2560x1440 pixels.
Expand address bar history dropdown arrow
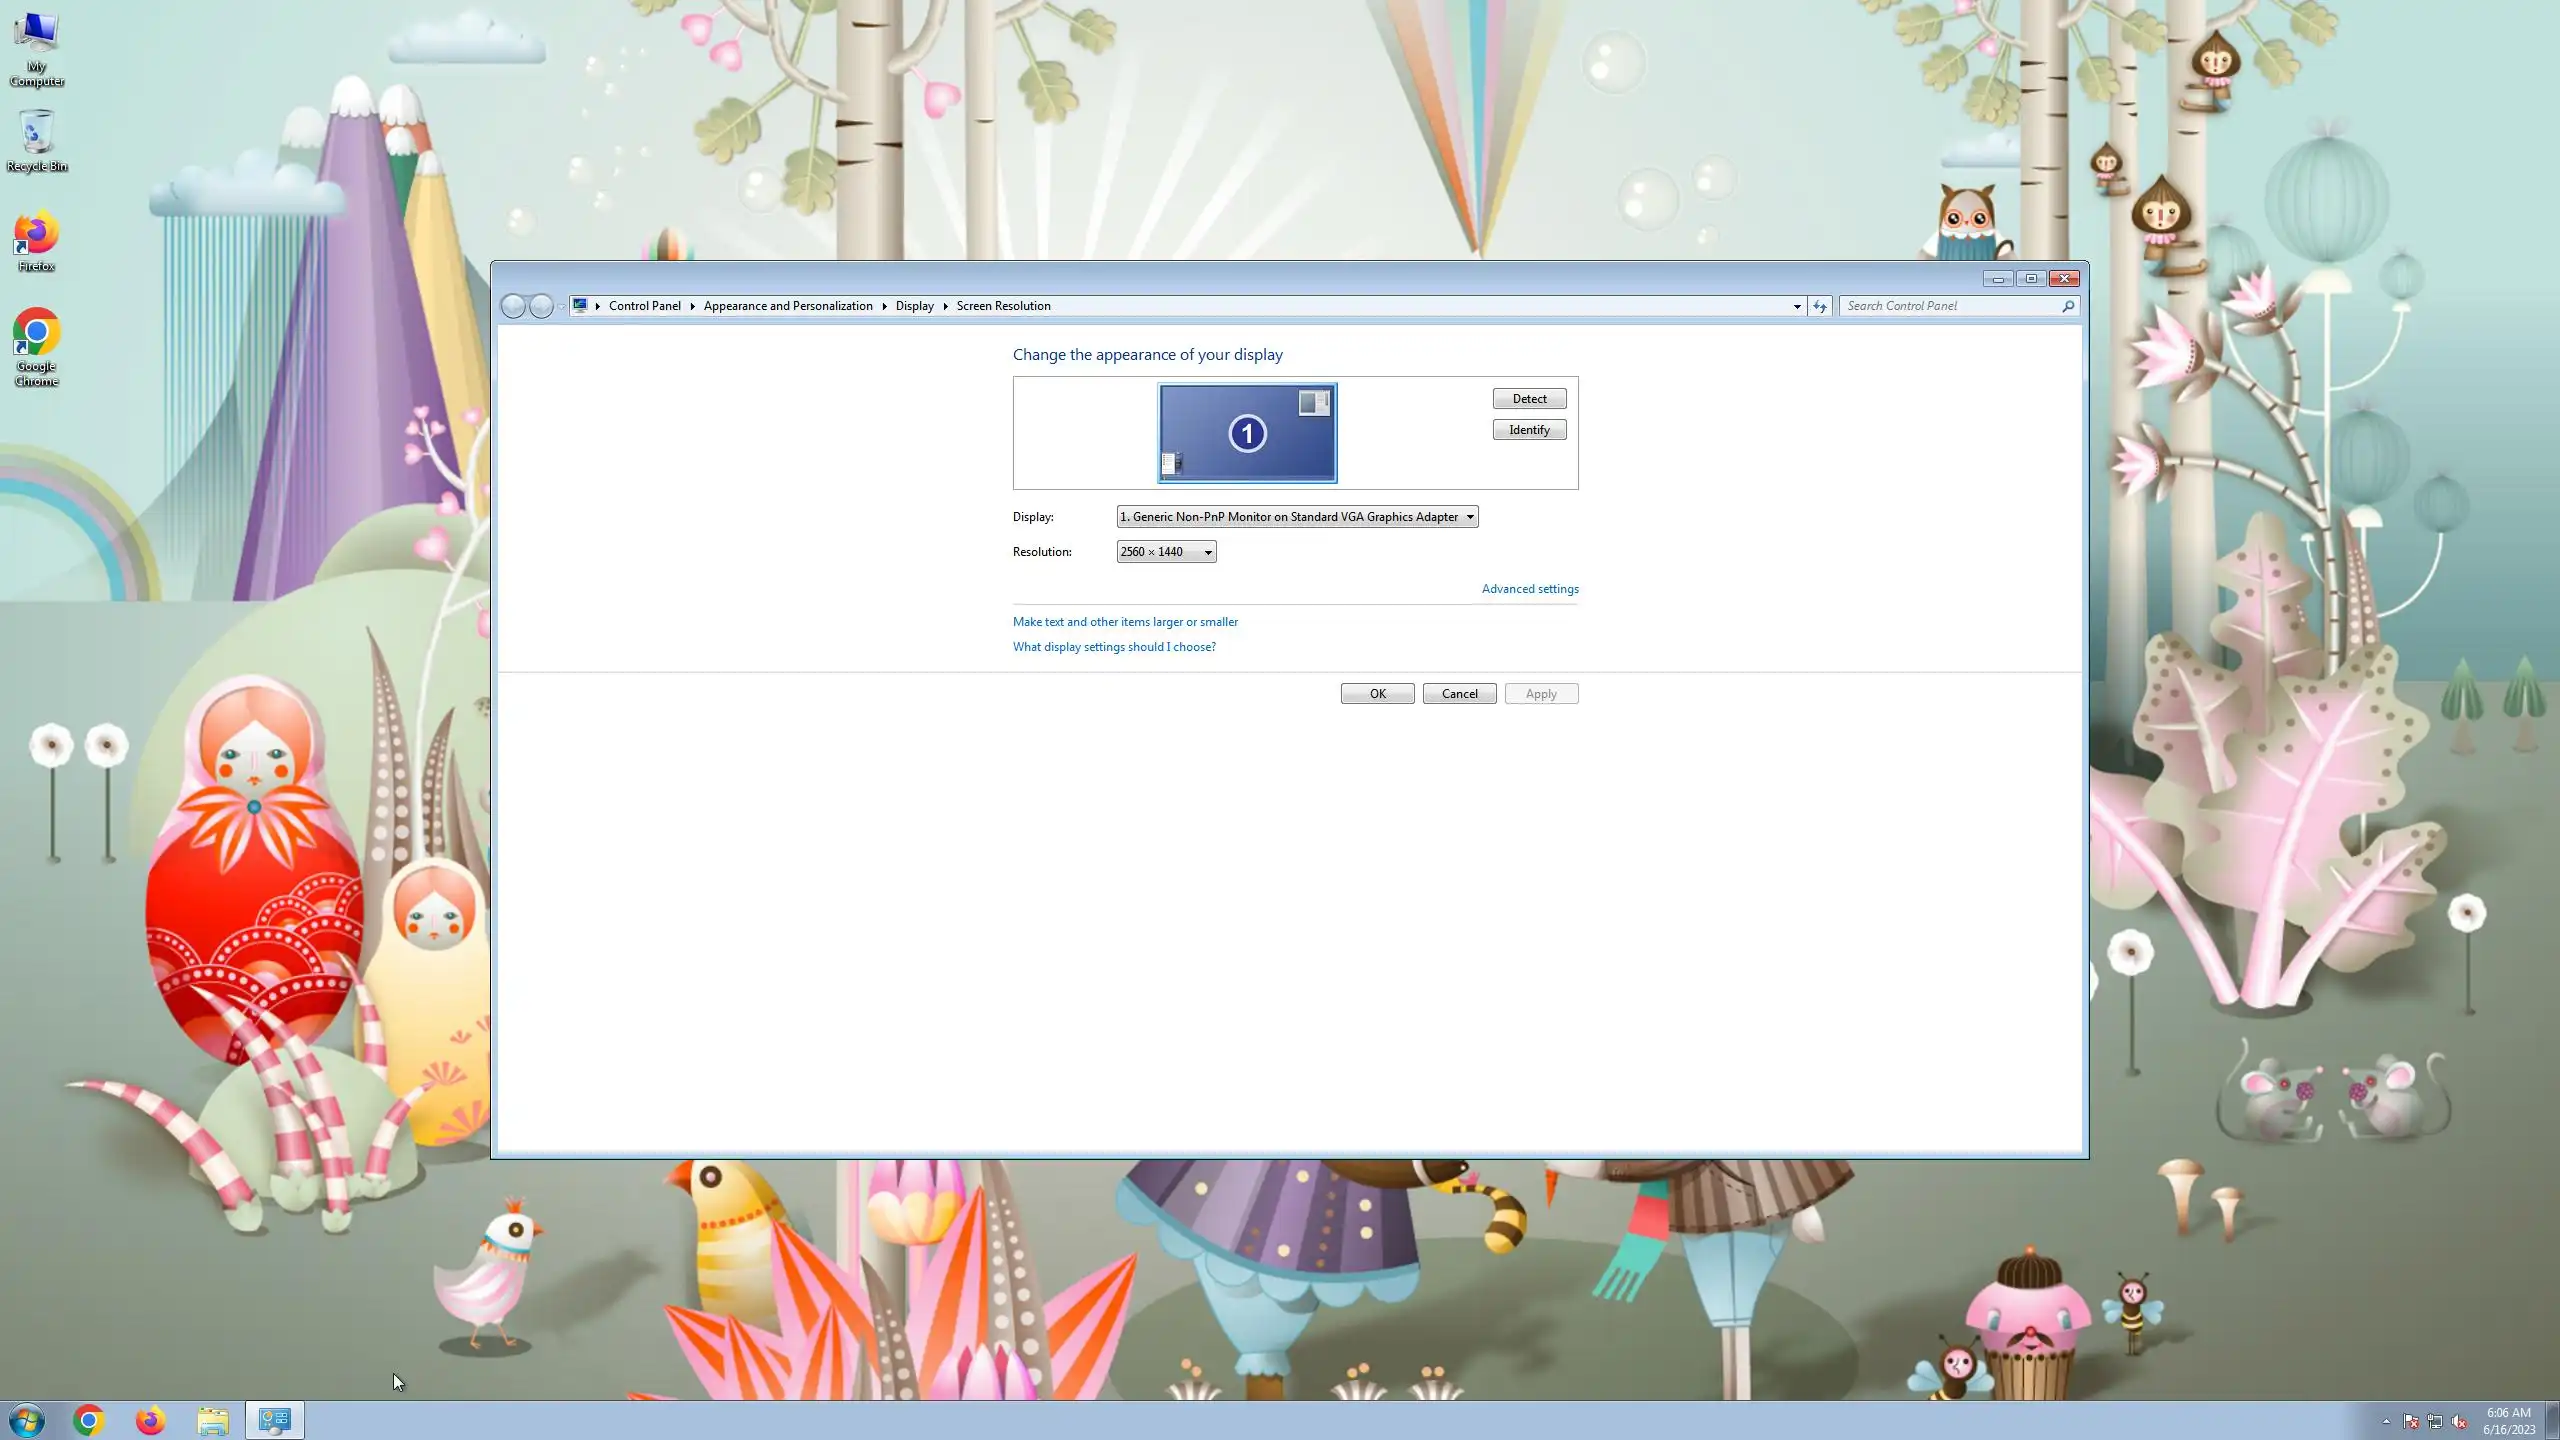[x=1796, y=306]
